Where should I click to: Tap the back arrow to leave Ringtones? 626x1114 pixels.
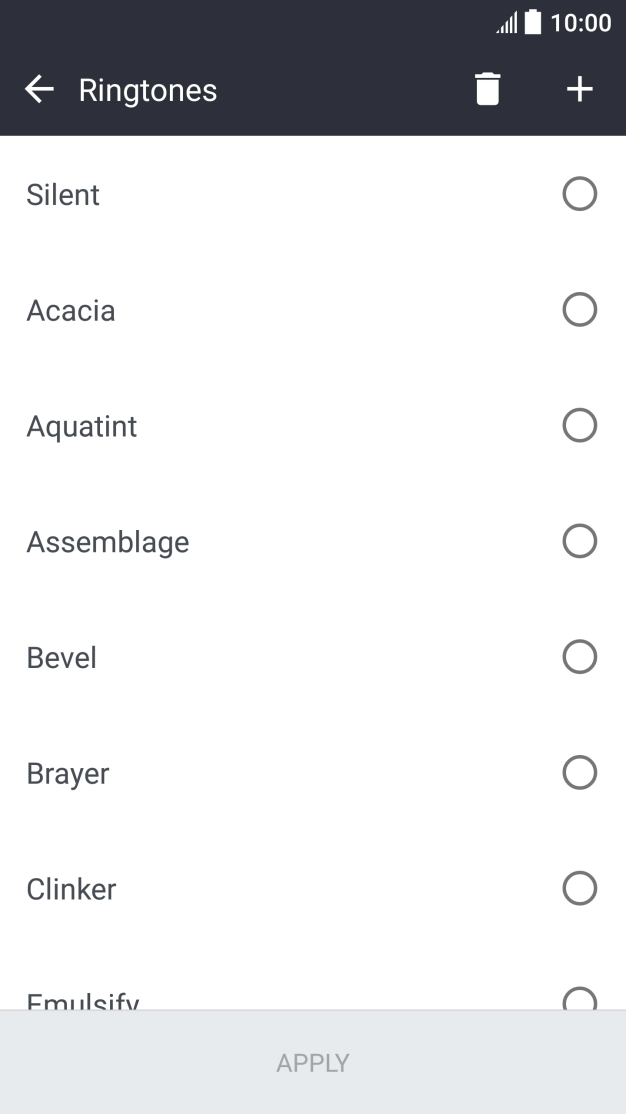39,89
